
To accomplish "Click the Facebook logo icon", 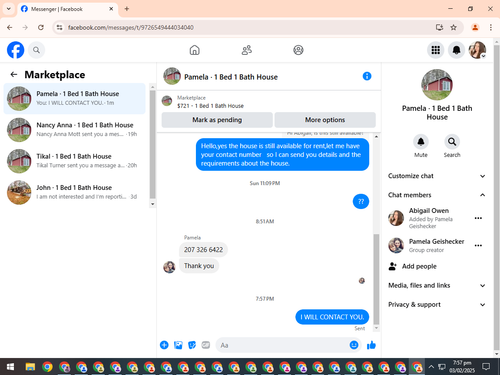I will 15,50.
